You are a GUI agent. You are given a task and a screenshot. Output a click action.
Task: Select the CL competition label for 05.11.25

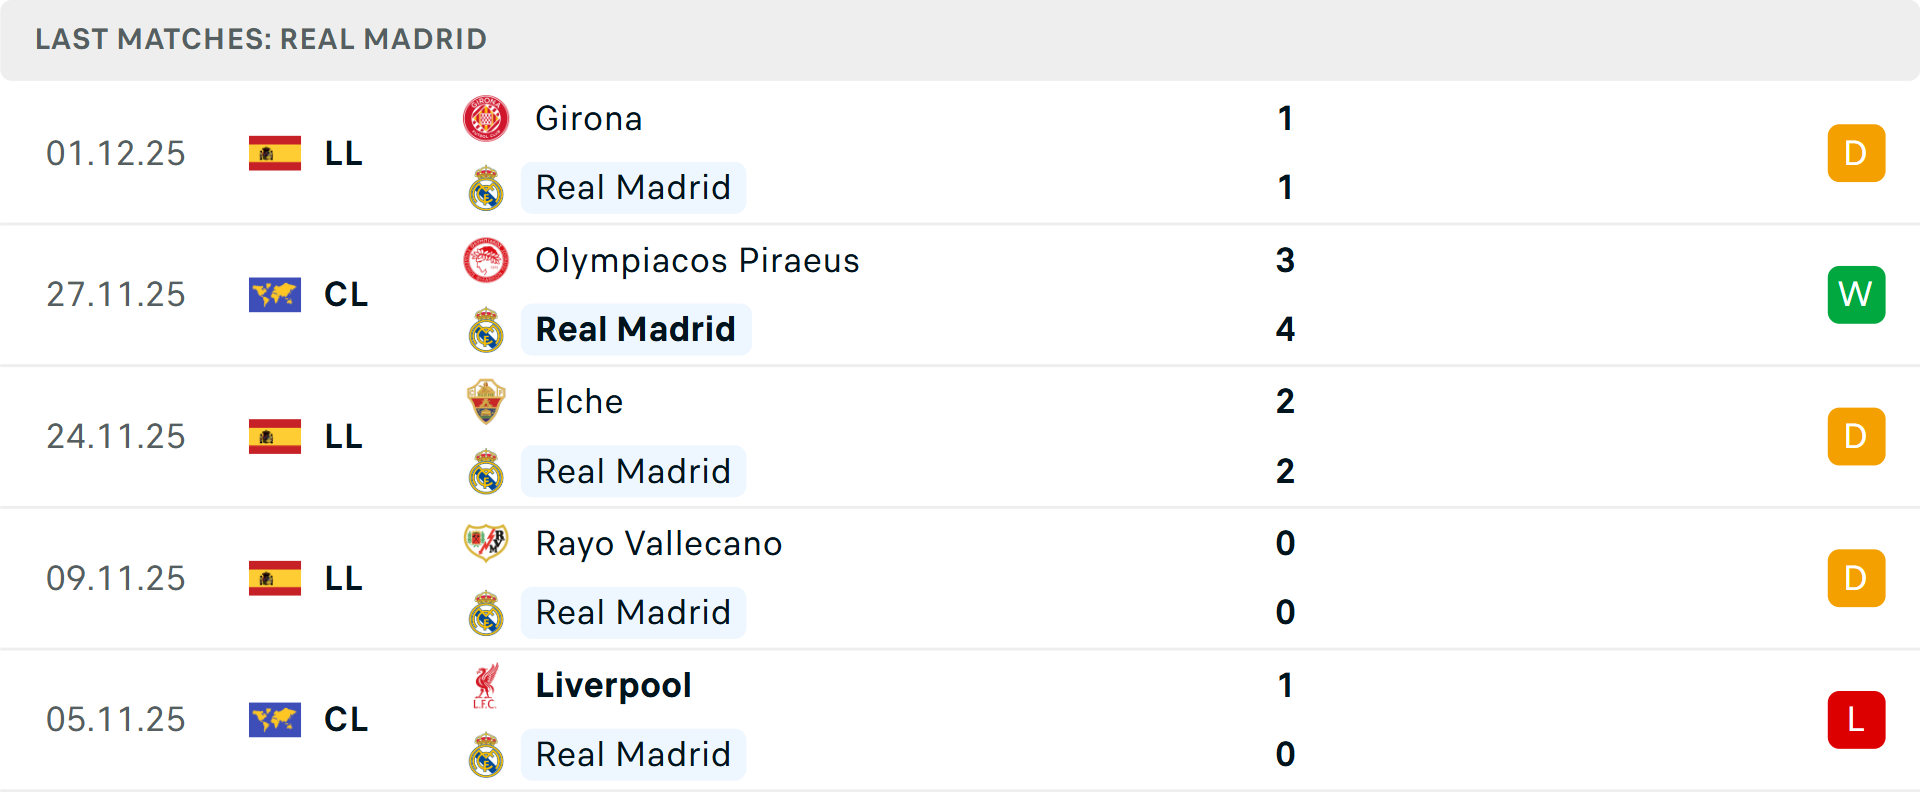point(345,719)
